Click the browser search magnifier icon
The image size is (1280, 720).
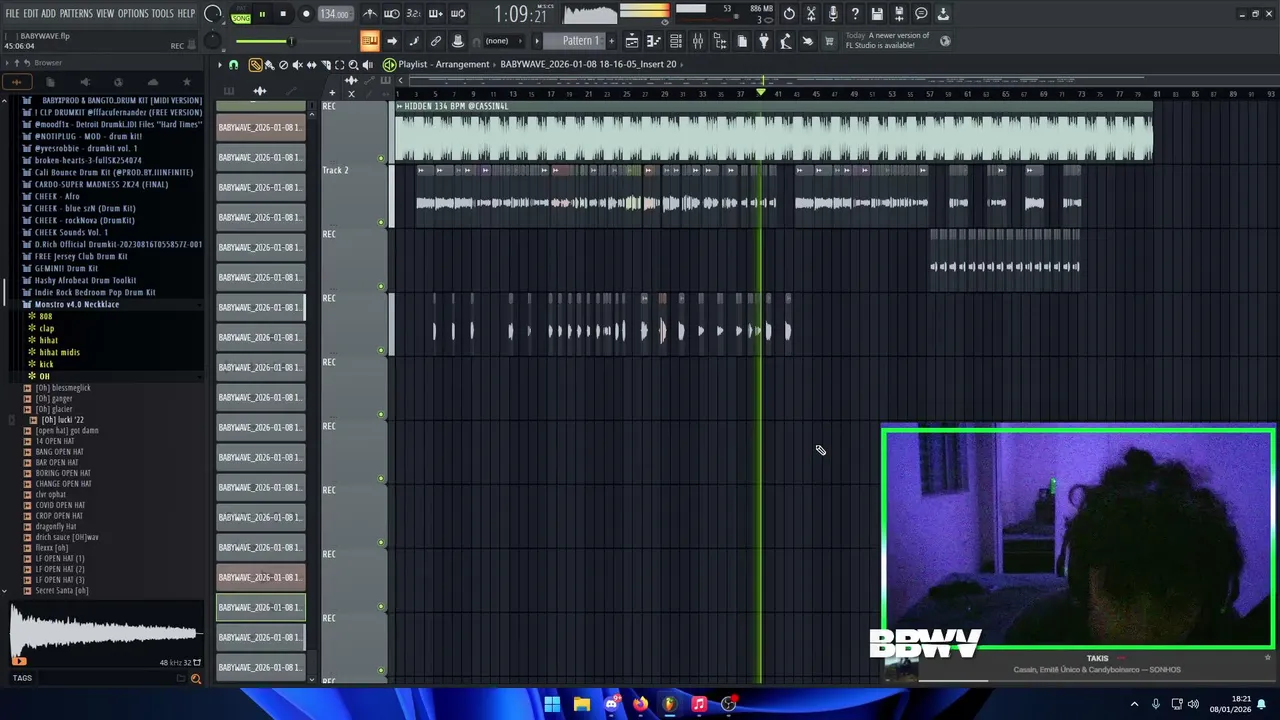click(x=196, y=679)
